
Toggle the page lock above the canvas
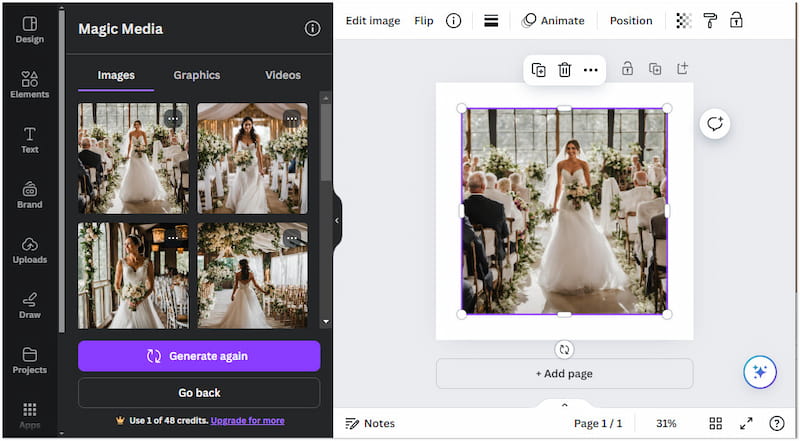(627, 69)
